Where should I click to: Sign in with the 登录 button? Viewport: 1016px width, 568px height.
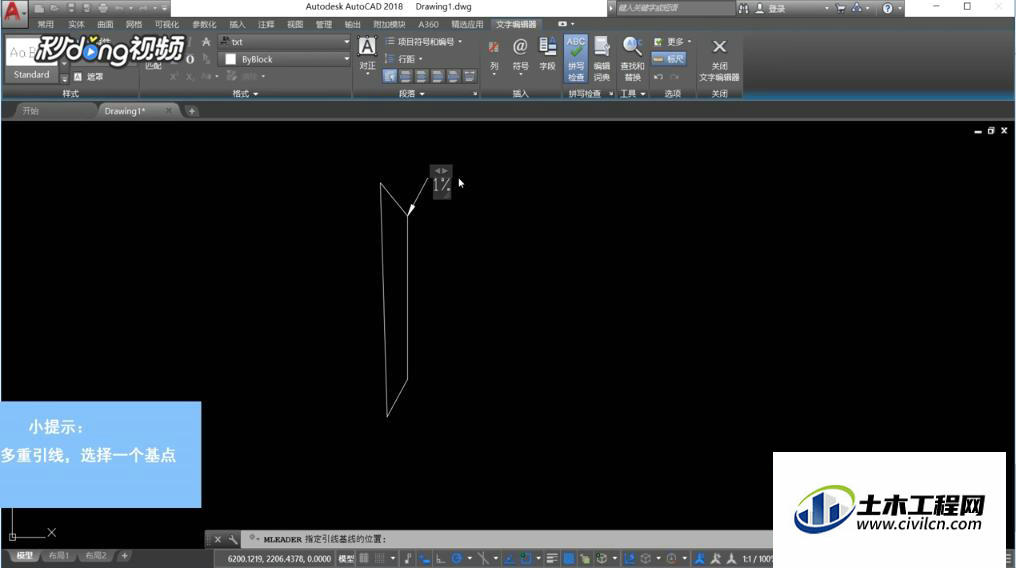pyautogui.click(x=771, y=8)
